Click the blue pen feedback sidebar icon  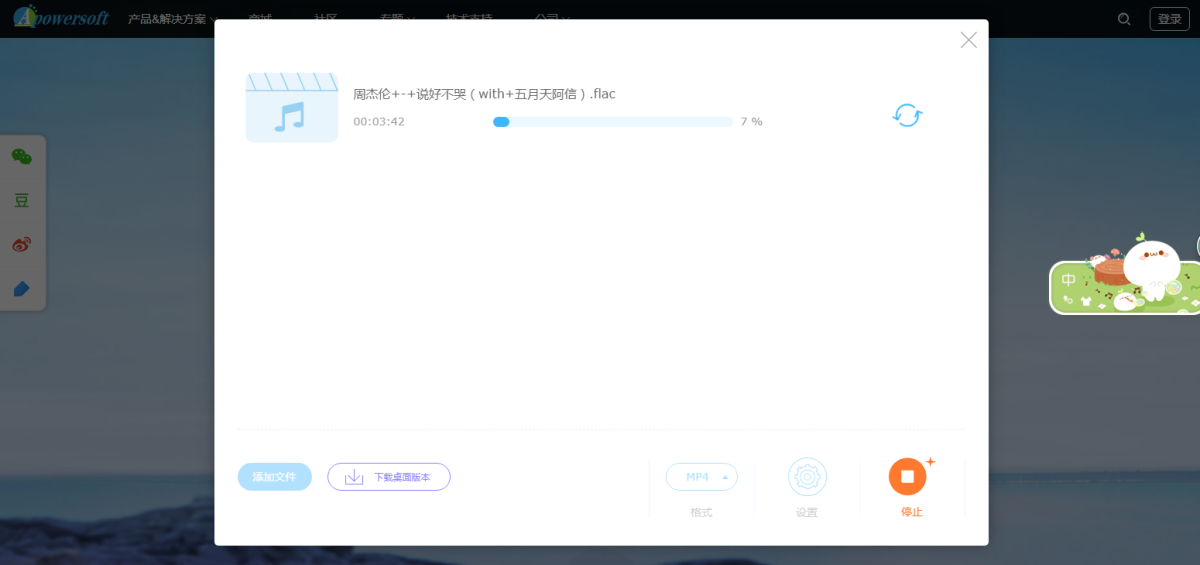(x=21, y=289)
